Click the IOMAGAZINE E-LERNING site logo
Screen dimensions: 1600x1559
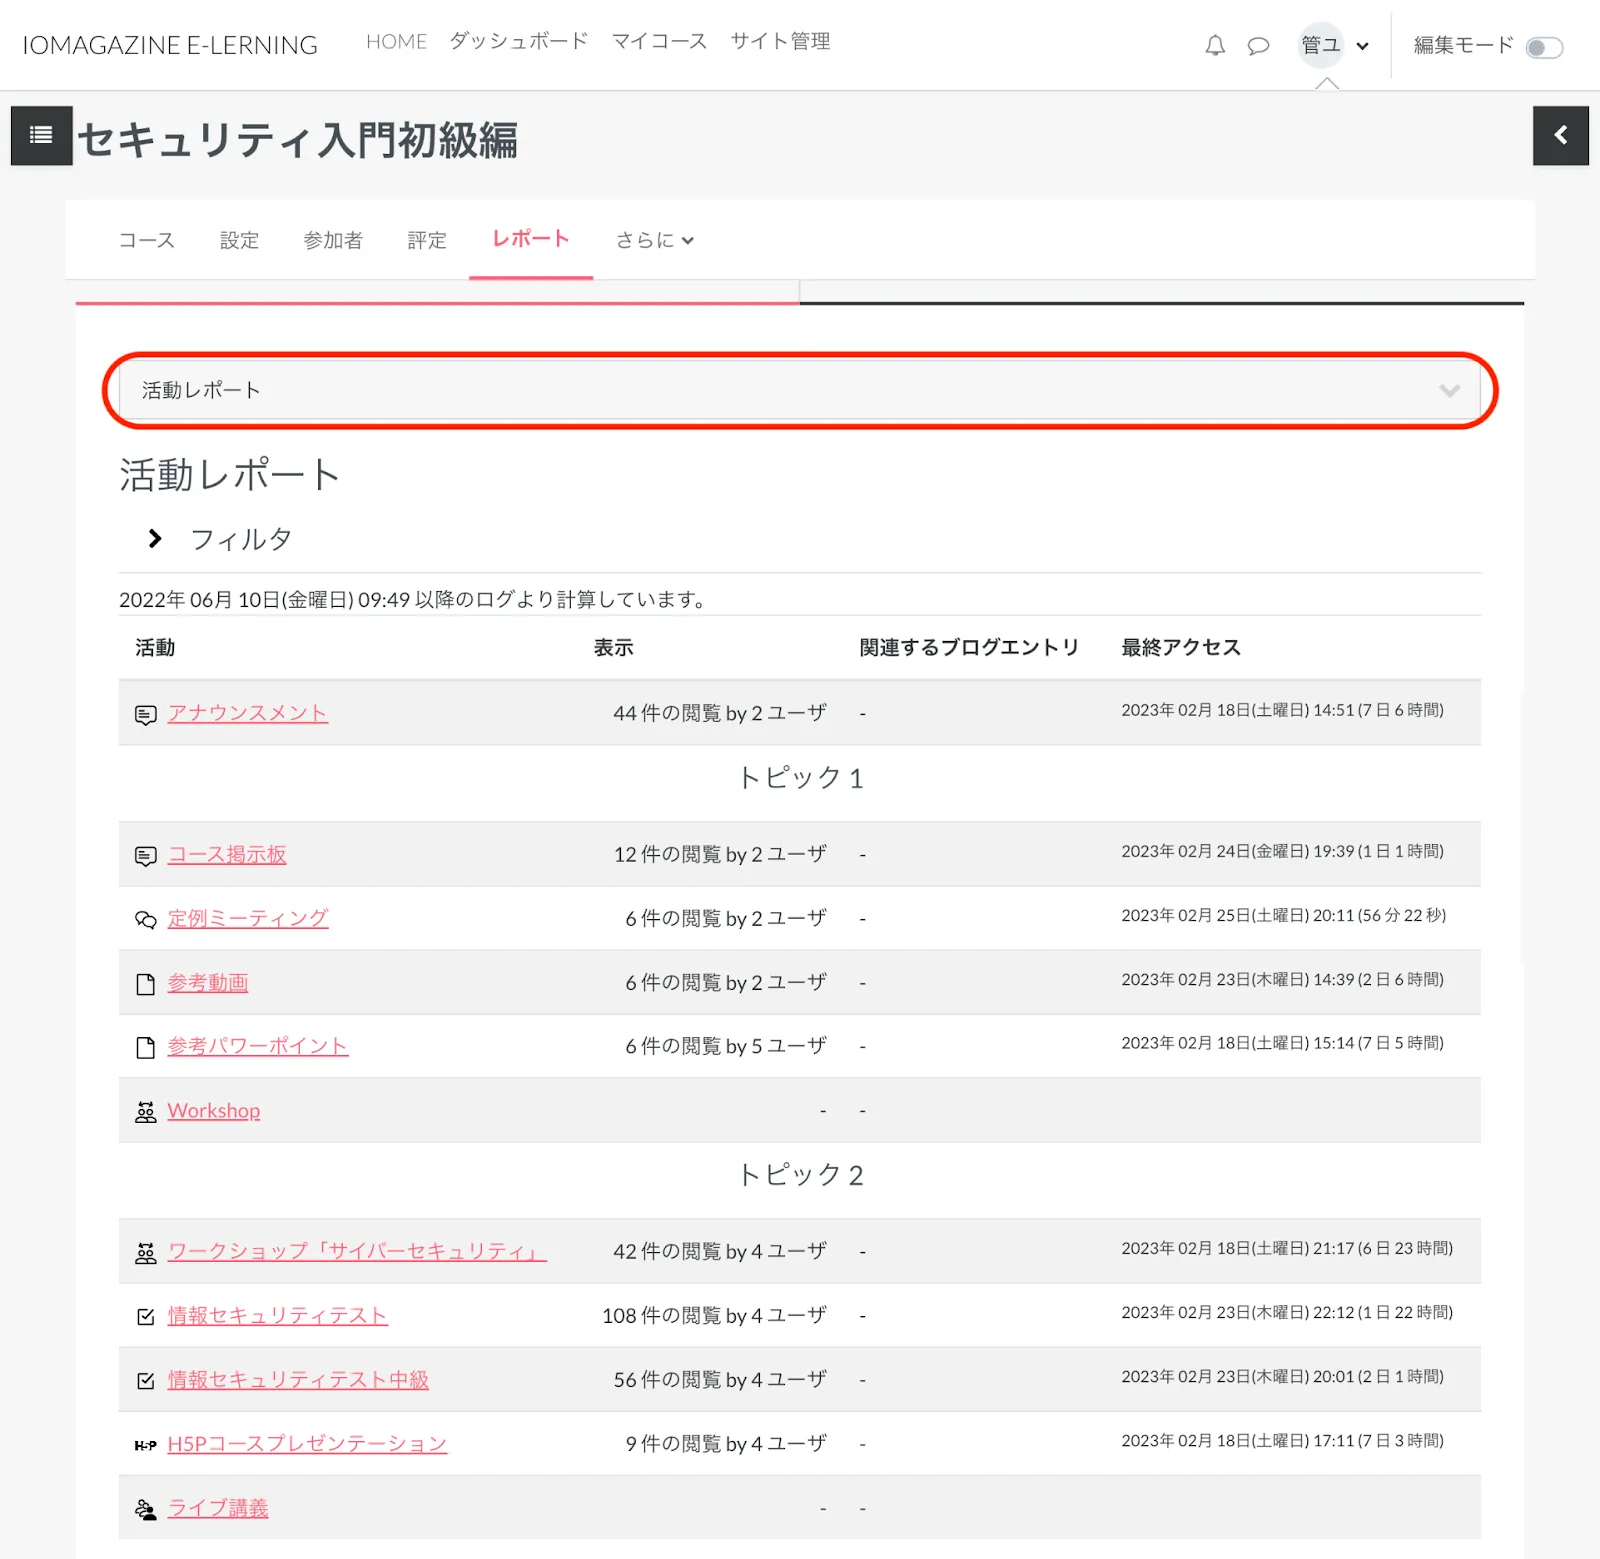170,45
